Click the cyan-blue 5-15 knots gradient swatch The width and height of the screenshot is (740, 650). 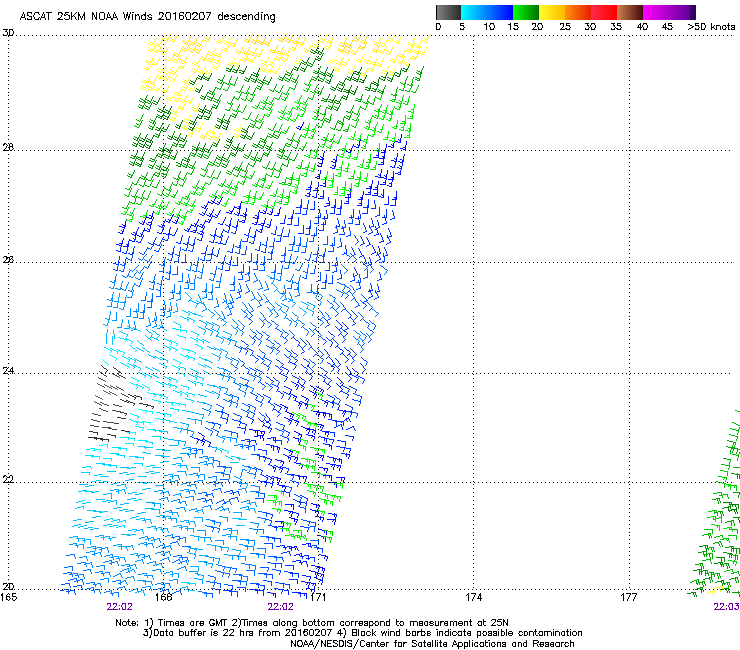487,12
